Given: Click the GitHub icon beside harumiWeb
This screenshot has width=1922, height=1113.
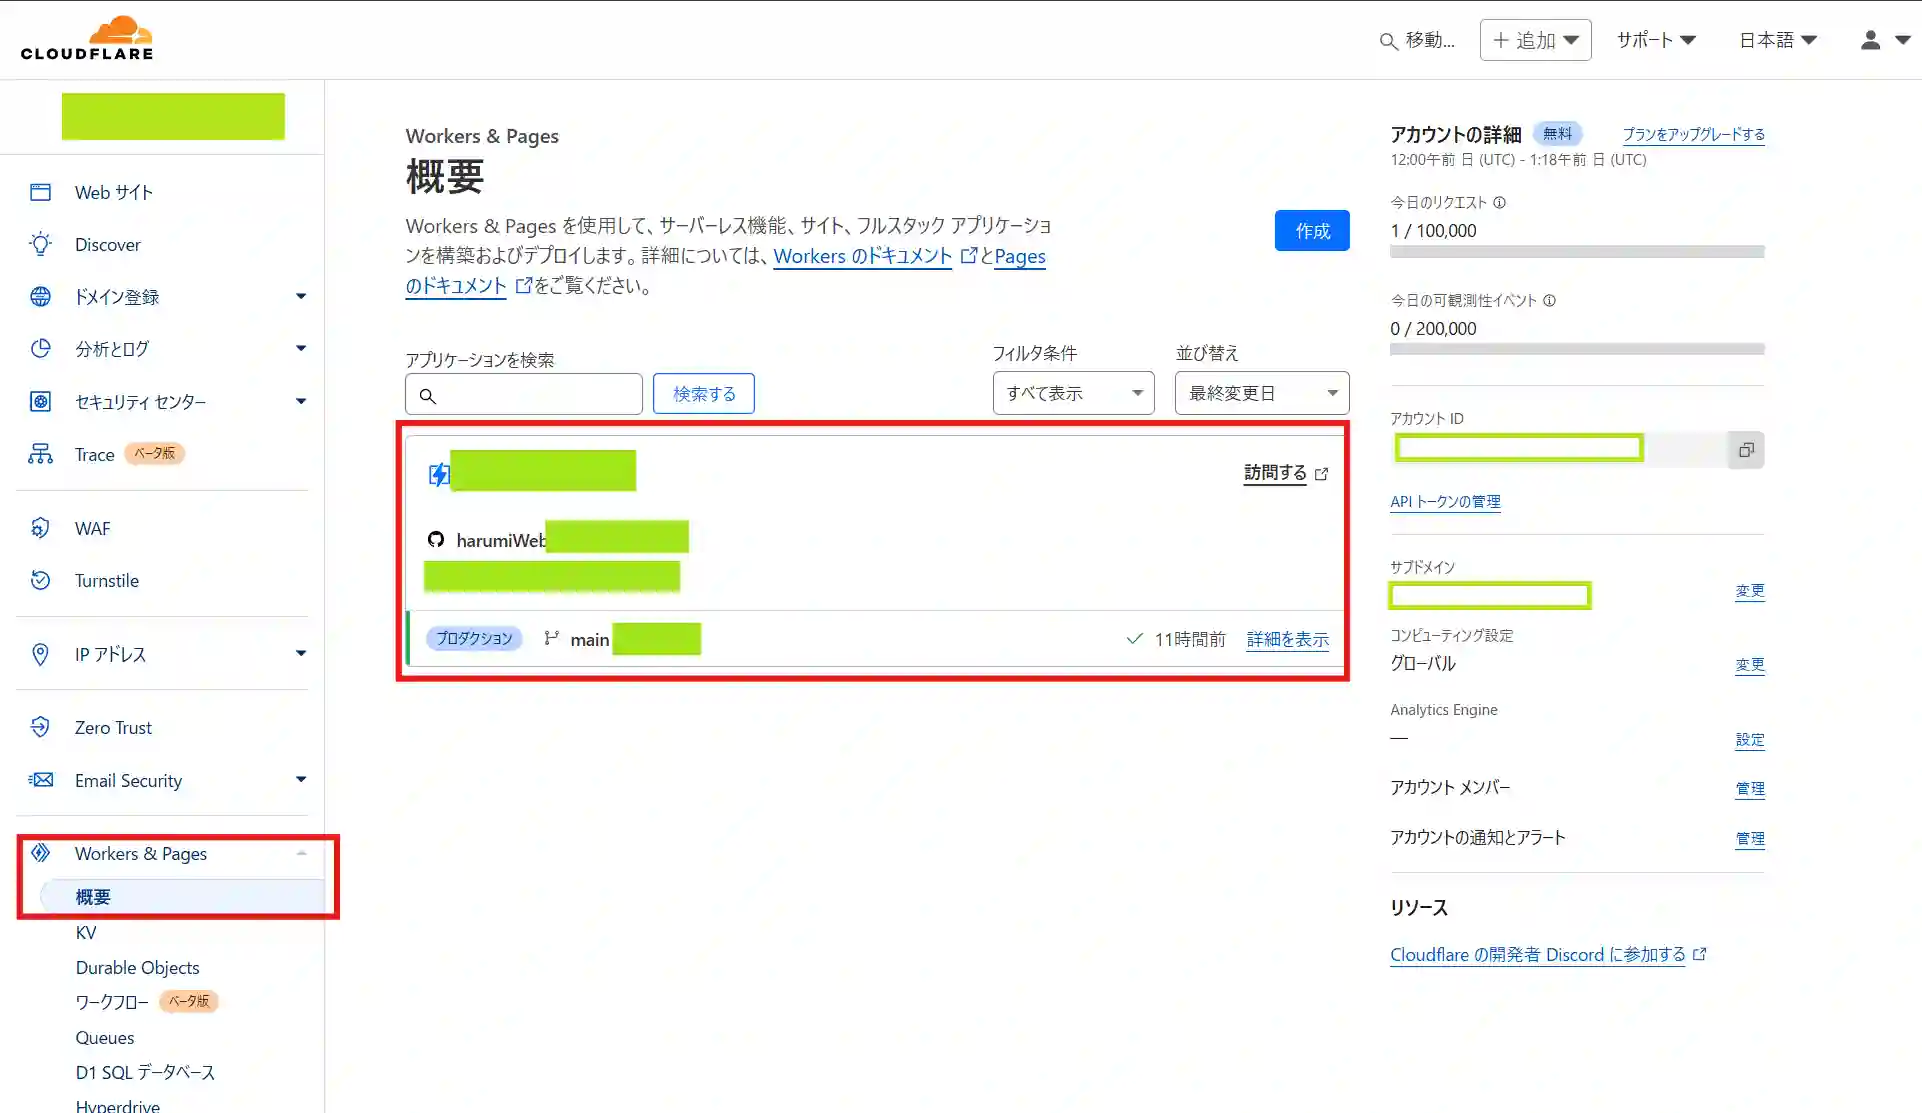Looking at the screenshot, I should click(x=436, y=540).
